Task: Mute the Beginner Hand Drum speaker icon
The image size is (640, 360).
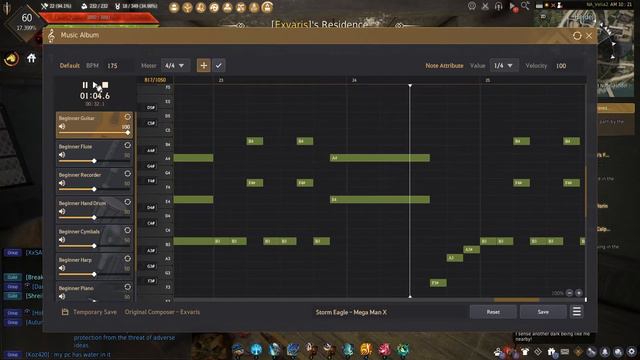Action: [x=62, y=211]
